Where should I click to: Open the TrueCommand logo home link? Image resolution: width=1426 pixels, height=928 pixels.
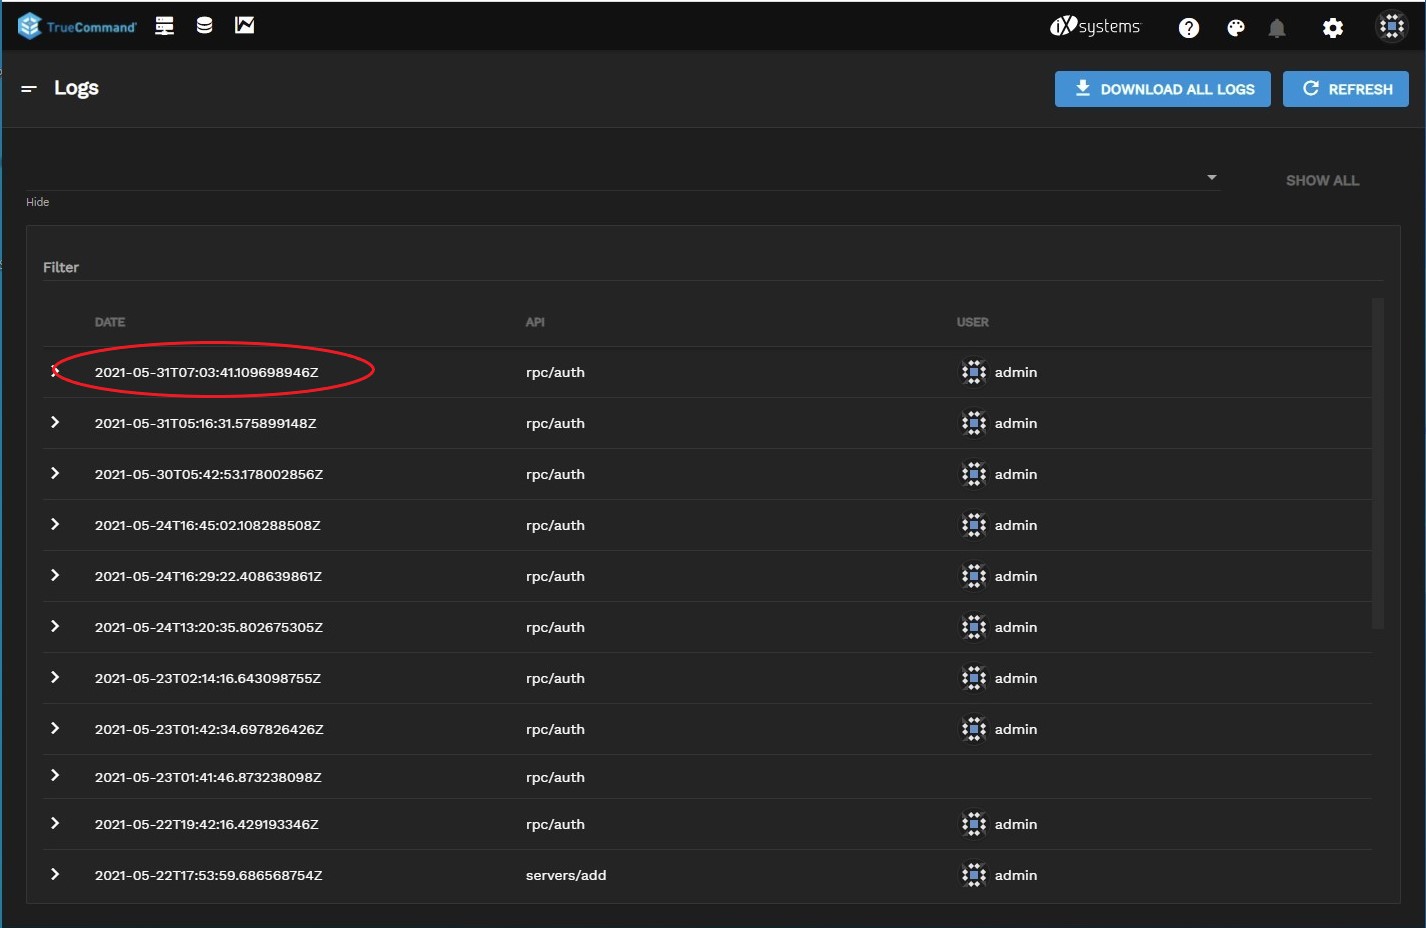pyautogui.click(x=77, y=26)
